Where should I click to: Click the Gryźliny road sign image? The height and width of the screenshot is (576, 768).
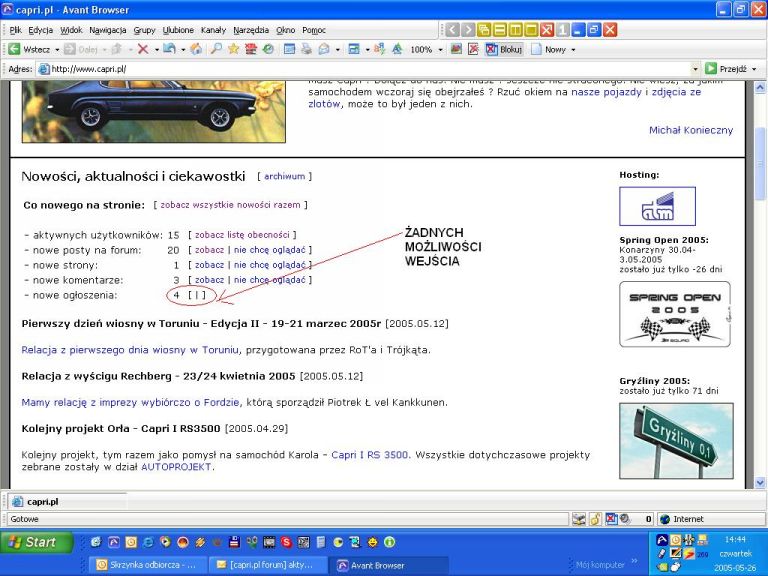675,439
